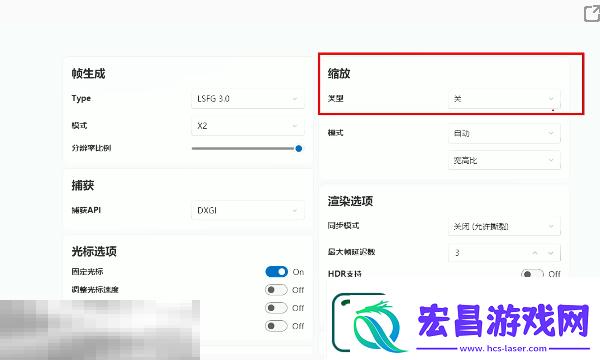600x360 pixels.
Task: Click the 捕获API label
Action: tap(86, 210)
